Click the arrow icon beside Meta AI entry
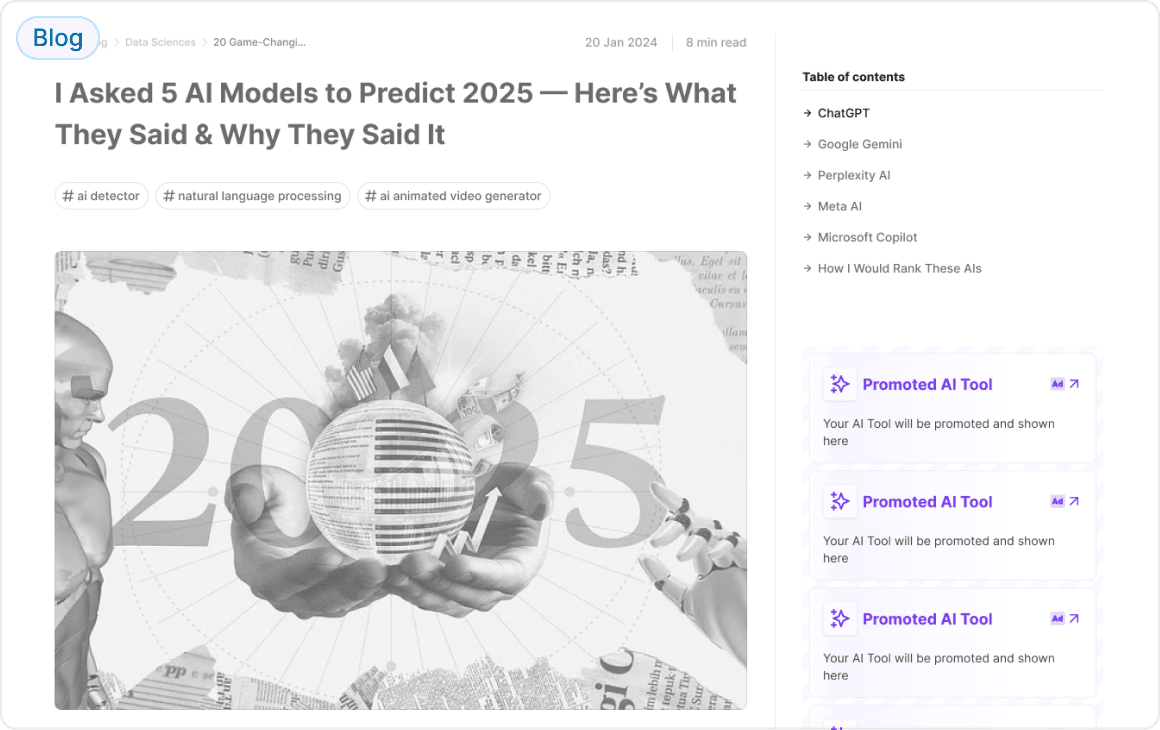This screenshot has height=730, width=1160. click(808, 206)
